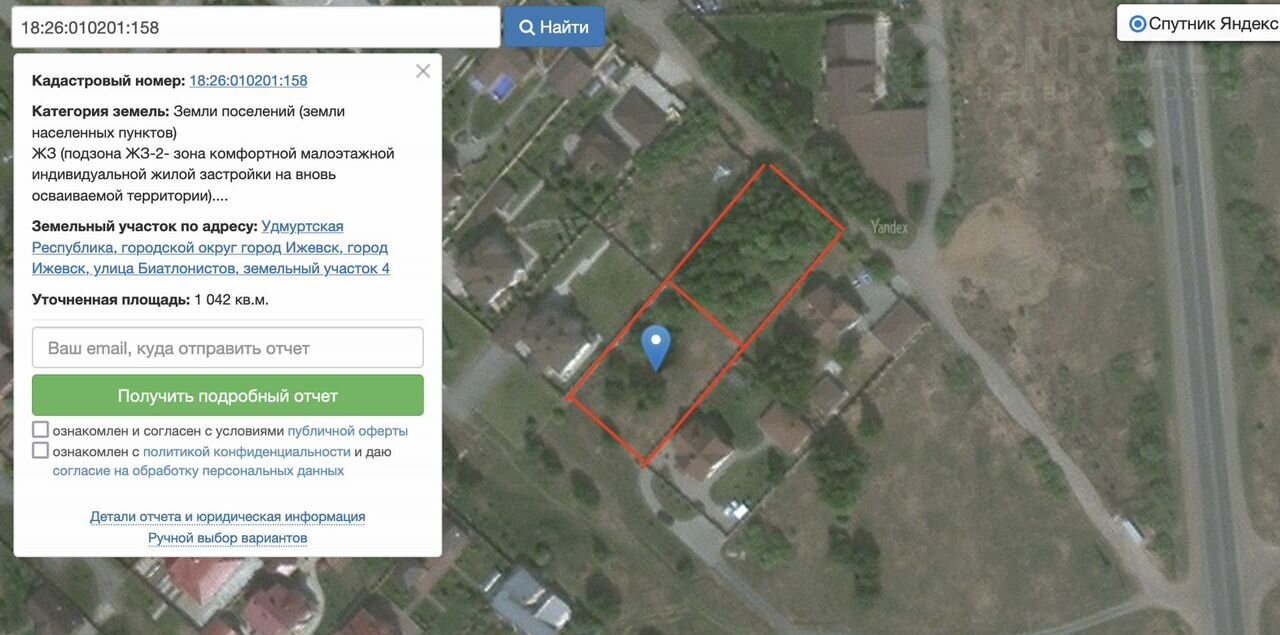The height and width of the screenshot is (635, 1280).
Task: Focus the cadastral number search field
Action: click(x=256, y=27)
